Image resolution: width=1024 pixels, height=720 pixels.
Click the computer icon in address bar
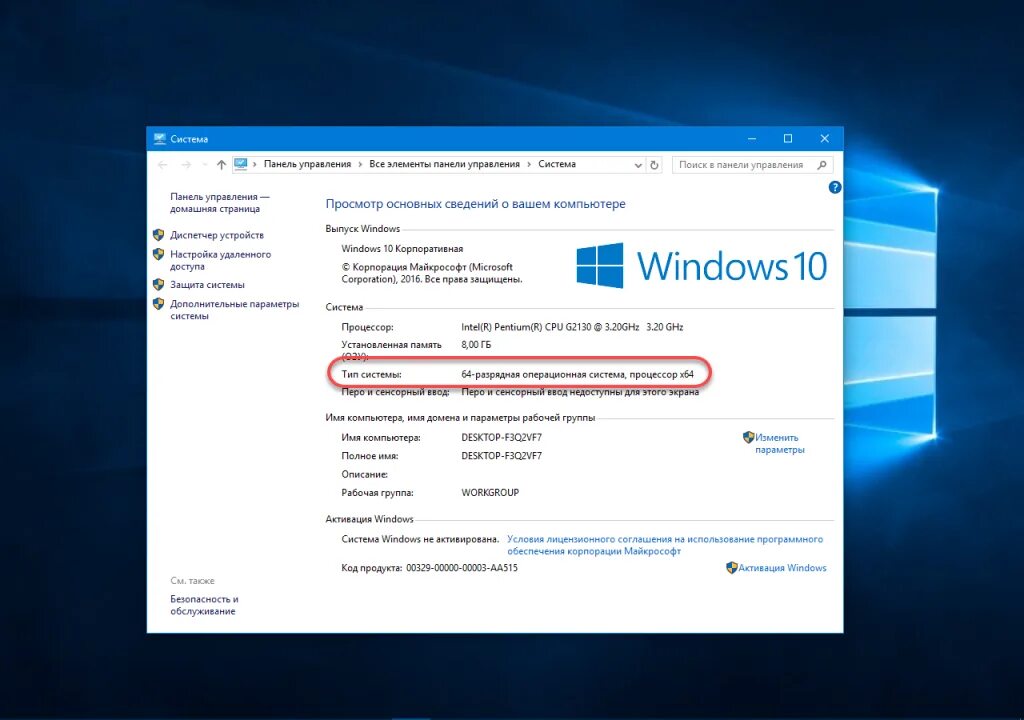(240, 164)
